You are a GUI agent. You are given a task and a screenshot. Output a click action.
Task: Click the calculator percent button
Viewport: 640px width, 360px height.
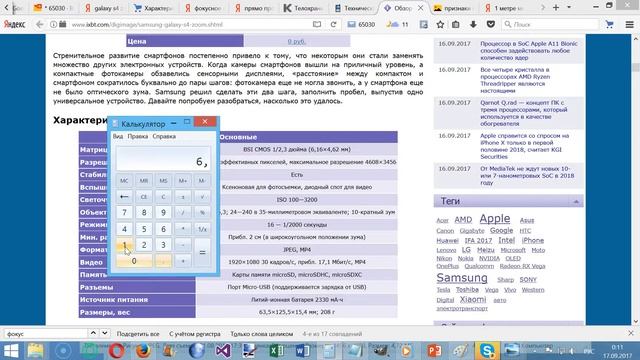202,212
